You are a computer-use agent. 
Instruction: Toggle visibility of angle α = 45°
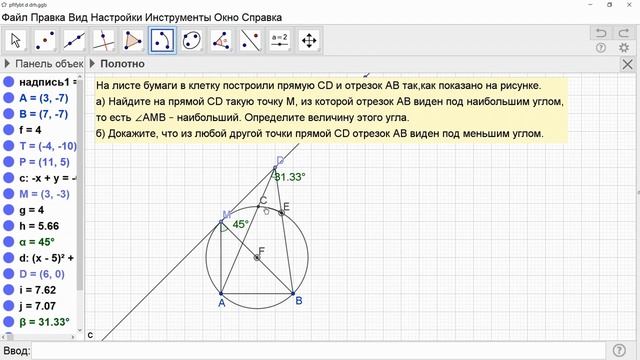[x=9, y=242]
